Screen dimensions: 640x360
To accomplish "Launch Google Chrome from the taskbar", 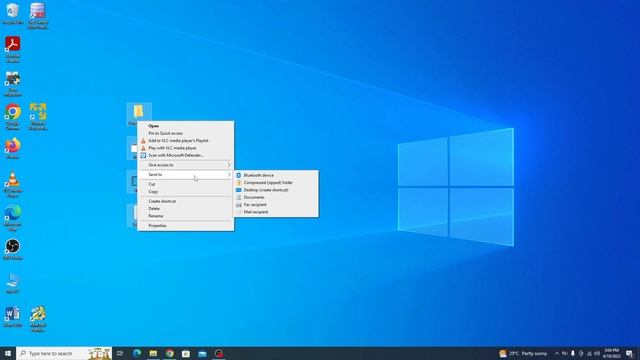I will 170,353.
